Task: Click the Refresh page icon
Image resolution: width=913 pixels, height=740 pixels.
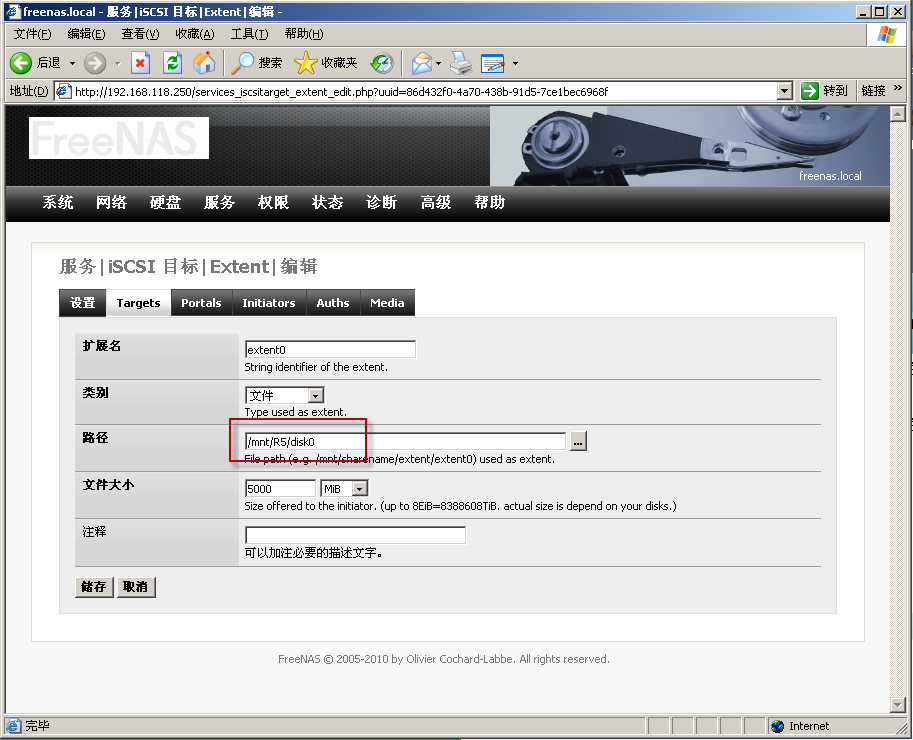Action: (172, 63)
